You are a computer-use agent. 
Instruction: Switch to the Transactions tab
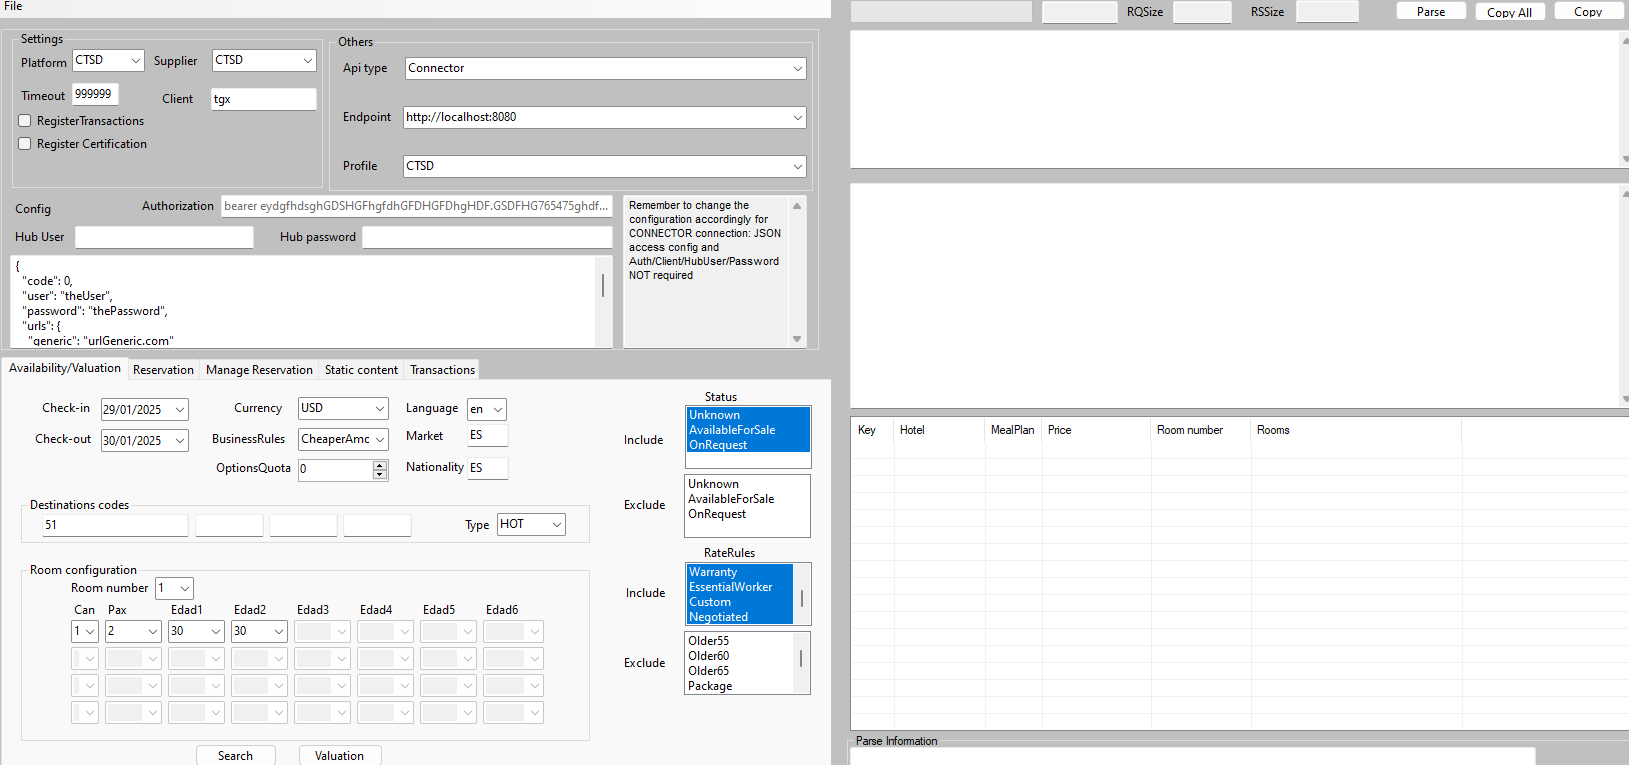[442, 370]
